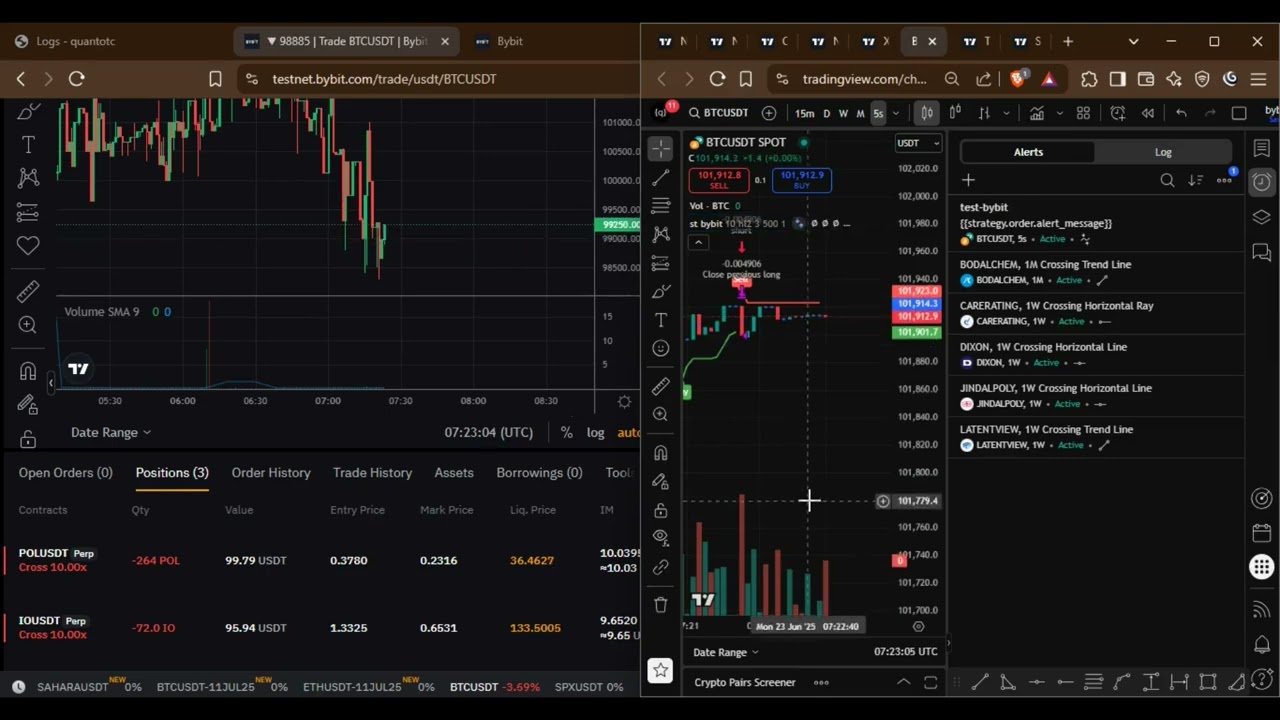Select the candlestick chart type icon

pyautogui.click(x=927, y=113)
